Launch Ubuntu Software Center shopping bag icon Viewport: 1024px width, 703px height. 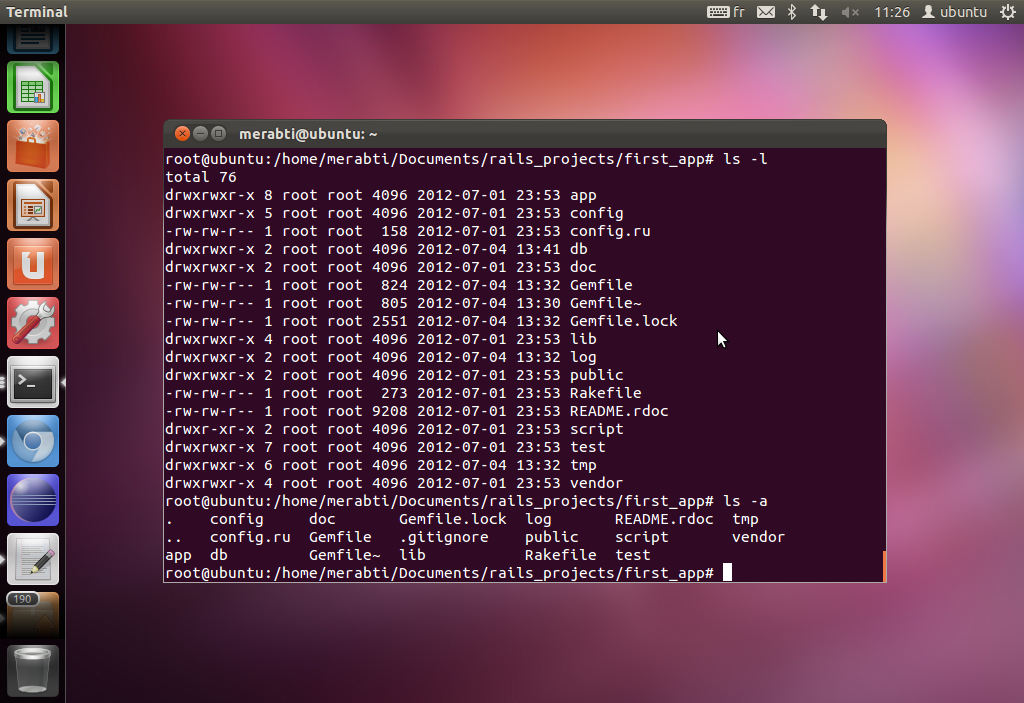click(x=33, y=146)
